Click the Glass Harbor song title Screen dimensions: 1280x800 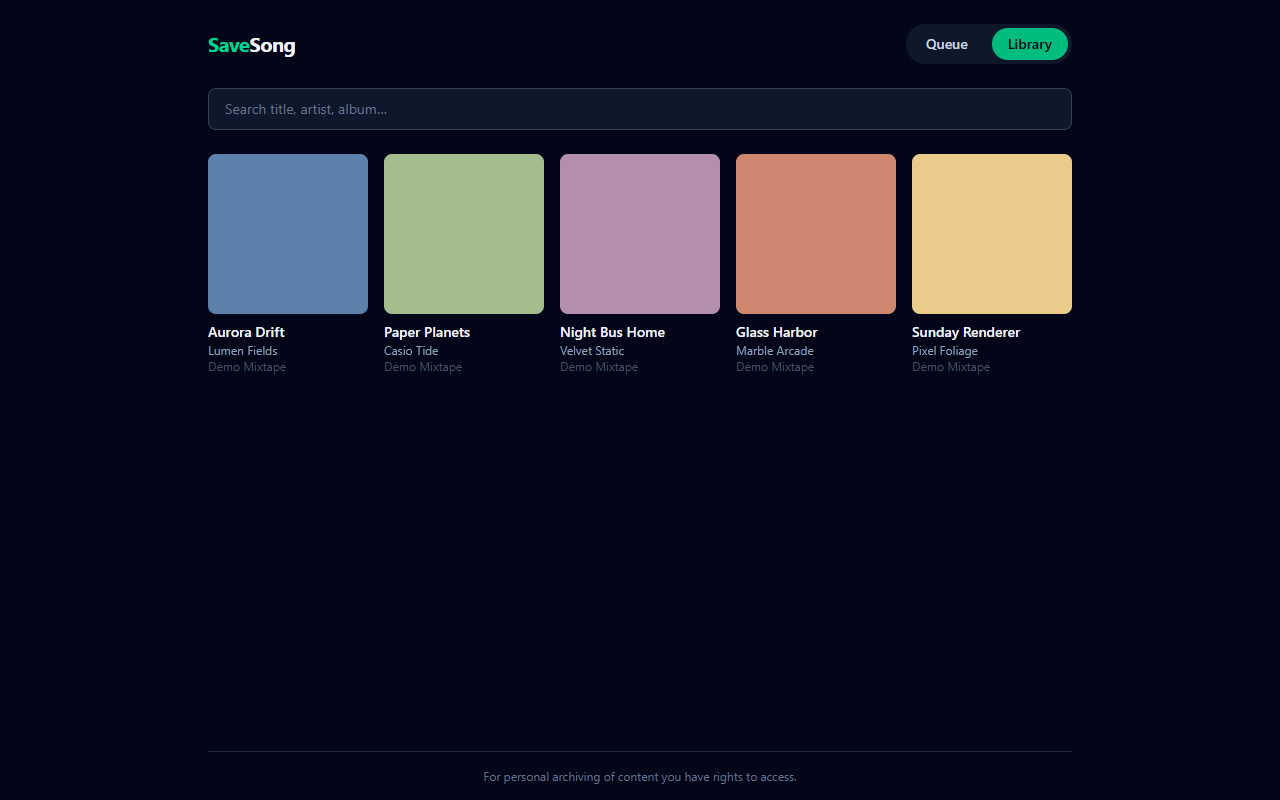pyautogui.click(x=777, y=332)
